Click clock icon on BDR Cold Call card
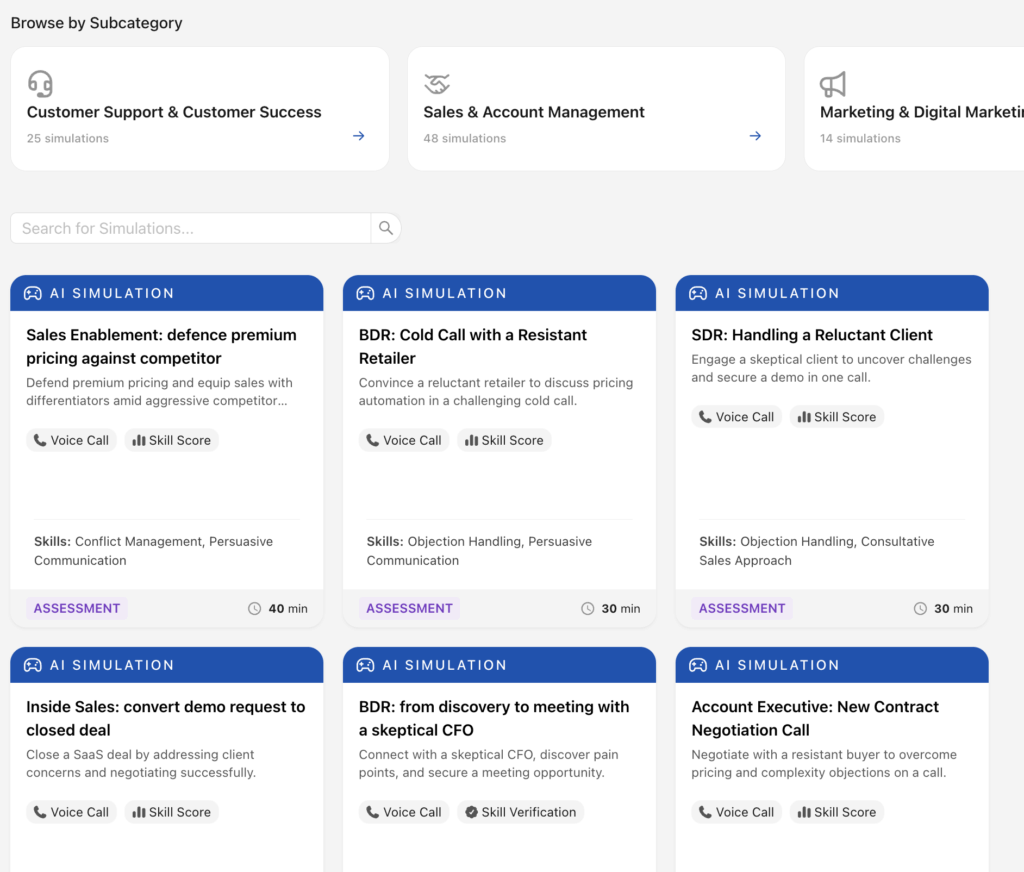1024x872 pixels. click(x=587, y=608)
